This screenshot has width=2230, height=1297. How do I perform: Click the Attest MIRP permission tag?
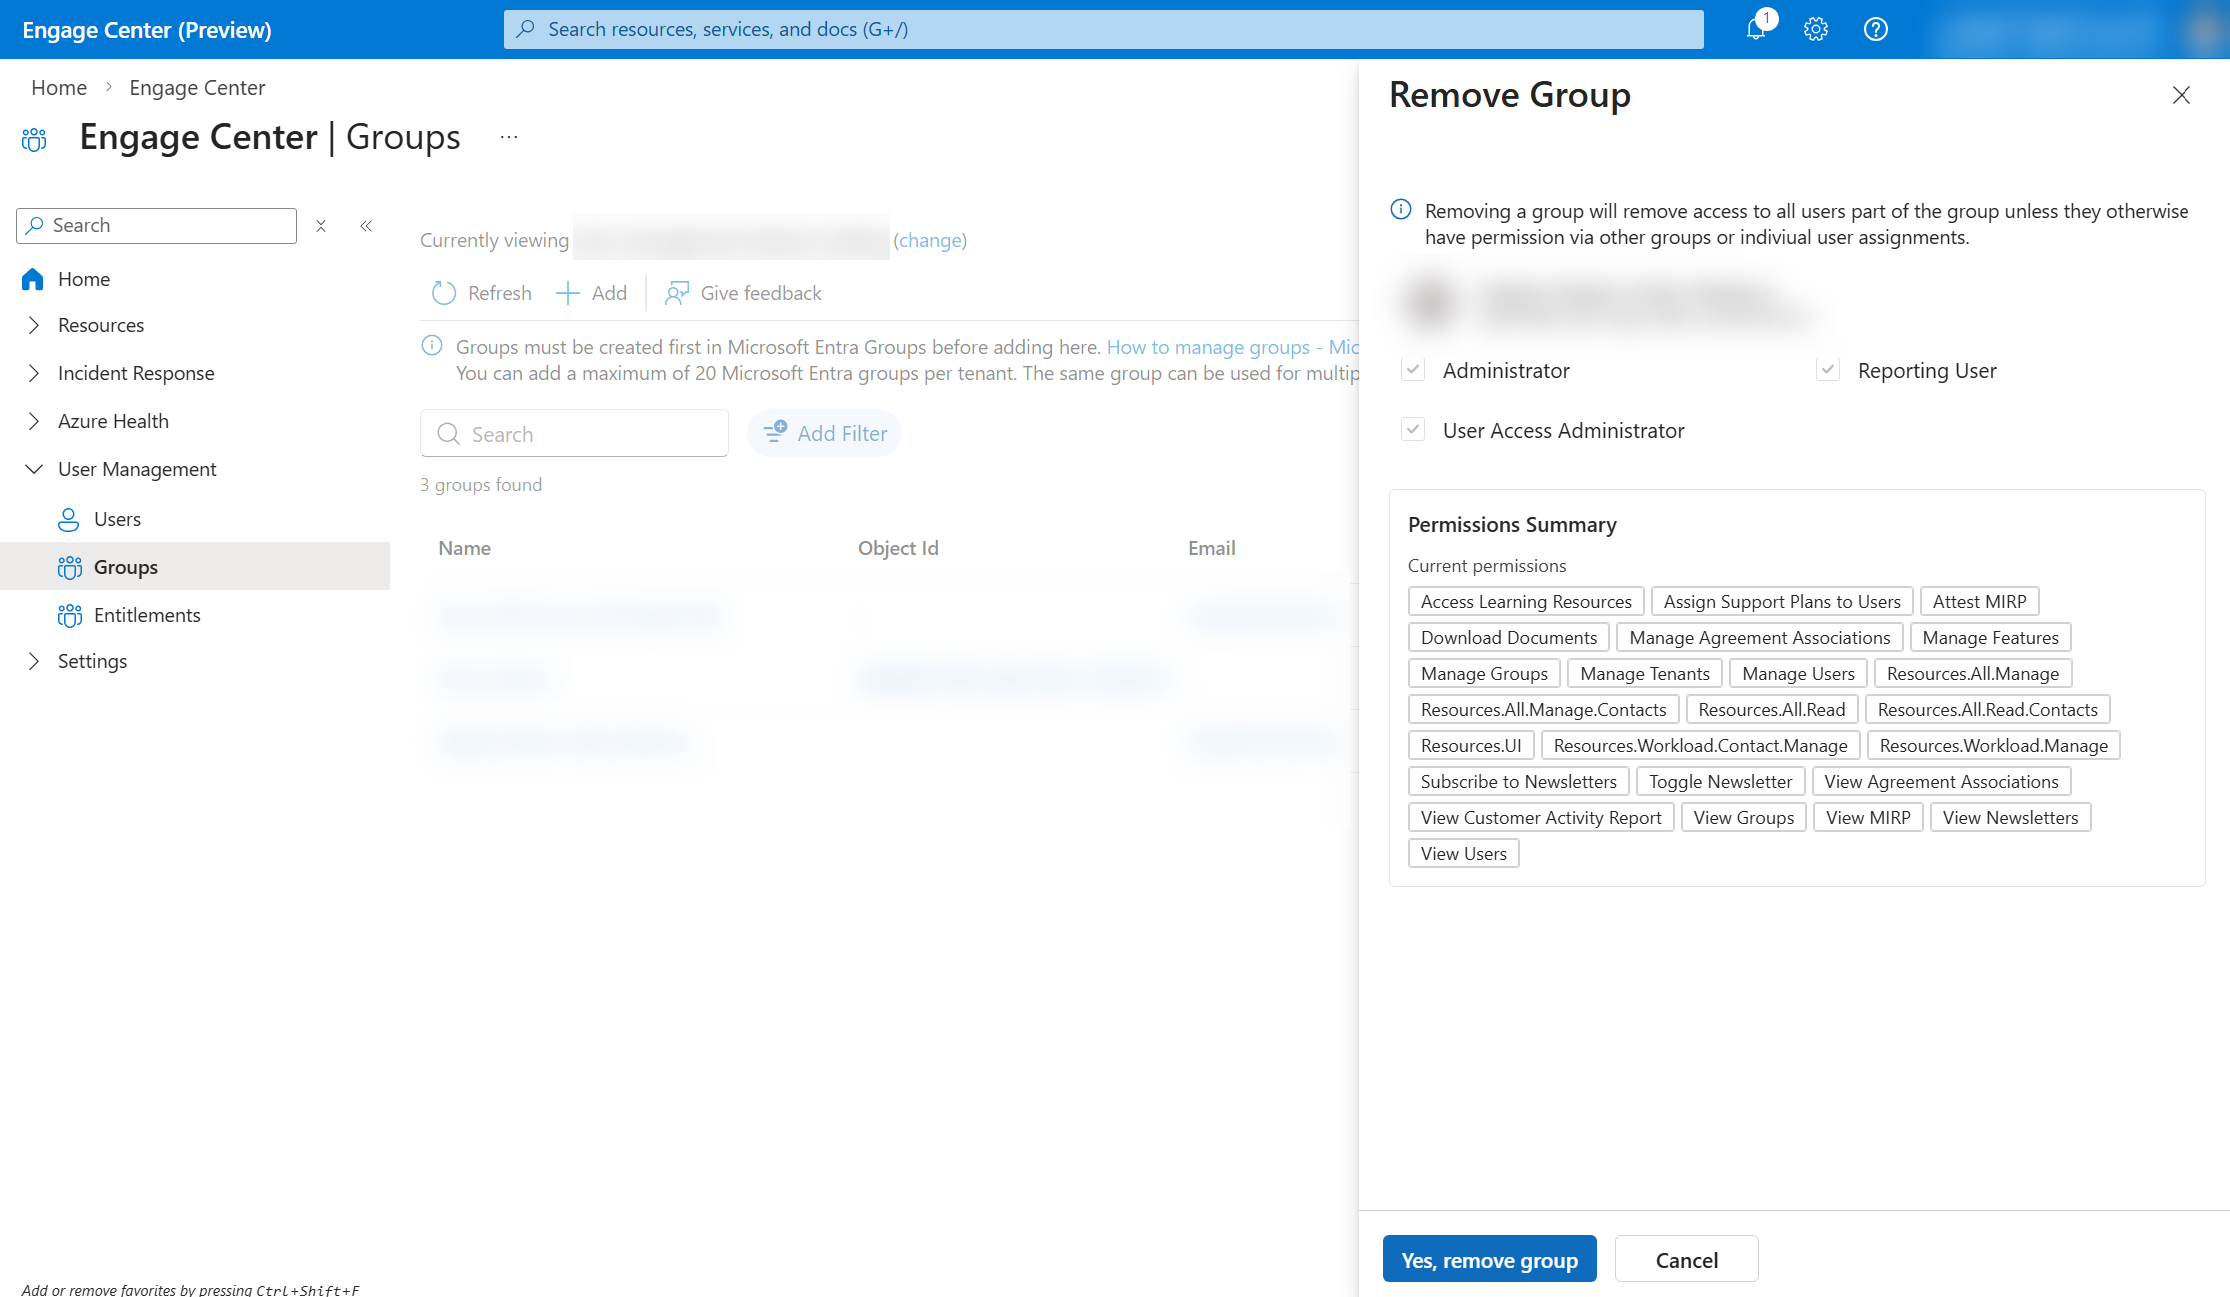1979,601
